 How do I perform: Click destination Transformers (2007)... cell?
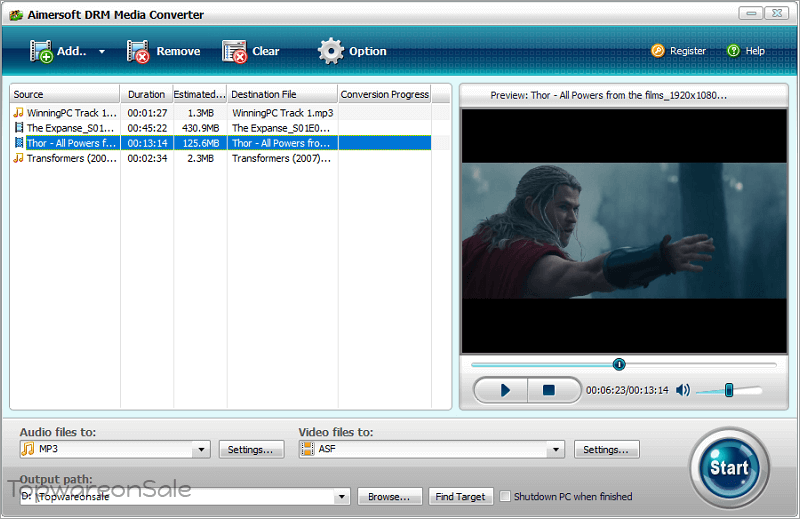281,159
